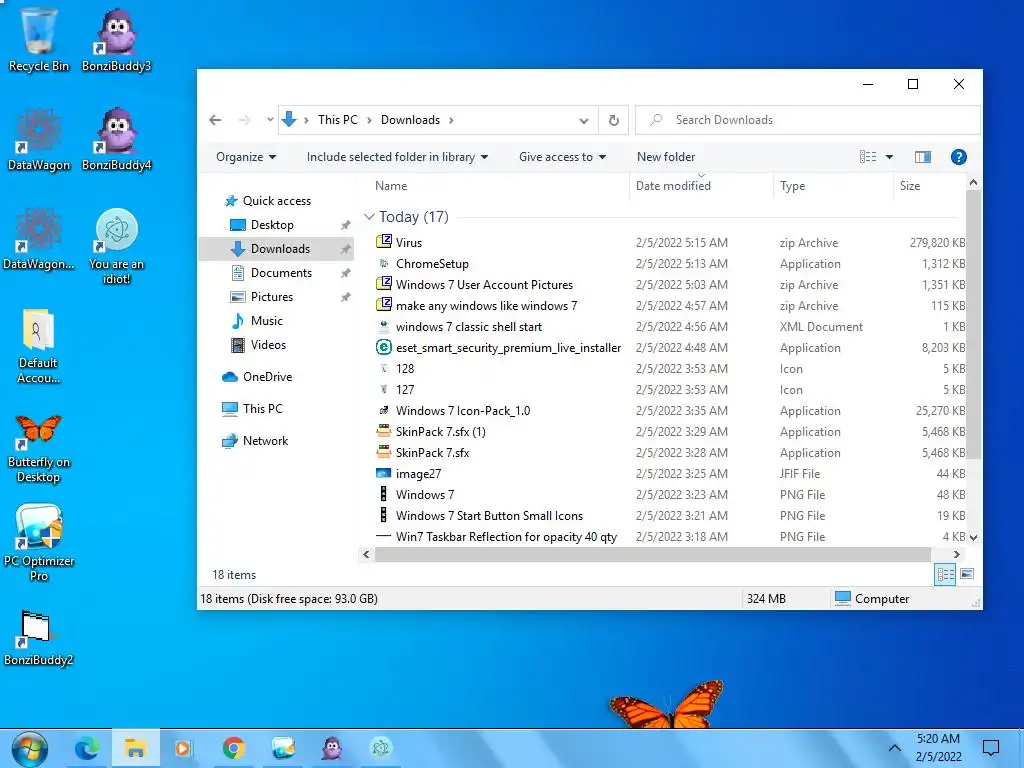Select the Virus zip archive icon
This screenshot has width=1024, height=768.
(384, 242)
